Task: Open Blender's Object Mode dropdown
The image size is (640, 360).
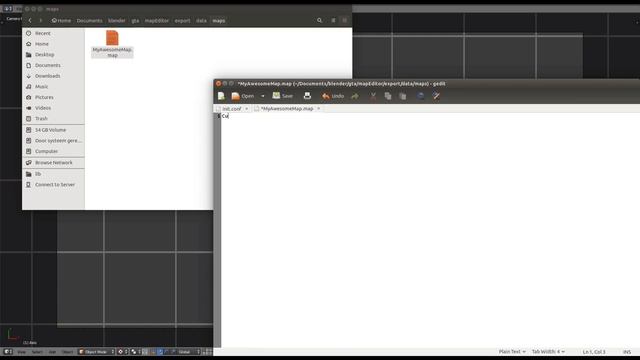Action: (x=96, y=351)
